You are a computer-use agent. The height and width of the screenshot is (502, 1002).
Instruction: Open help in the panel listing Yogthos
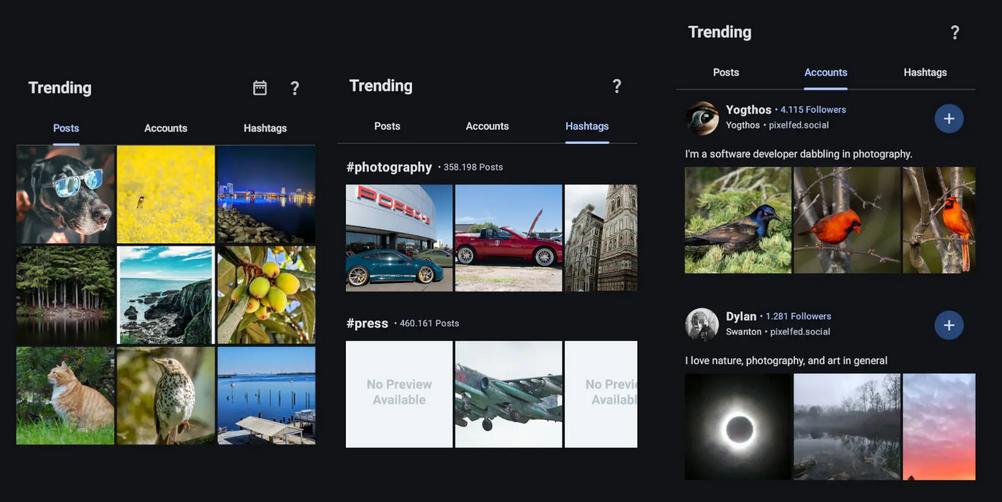pyautogui.click(x=954, y=33)
